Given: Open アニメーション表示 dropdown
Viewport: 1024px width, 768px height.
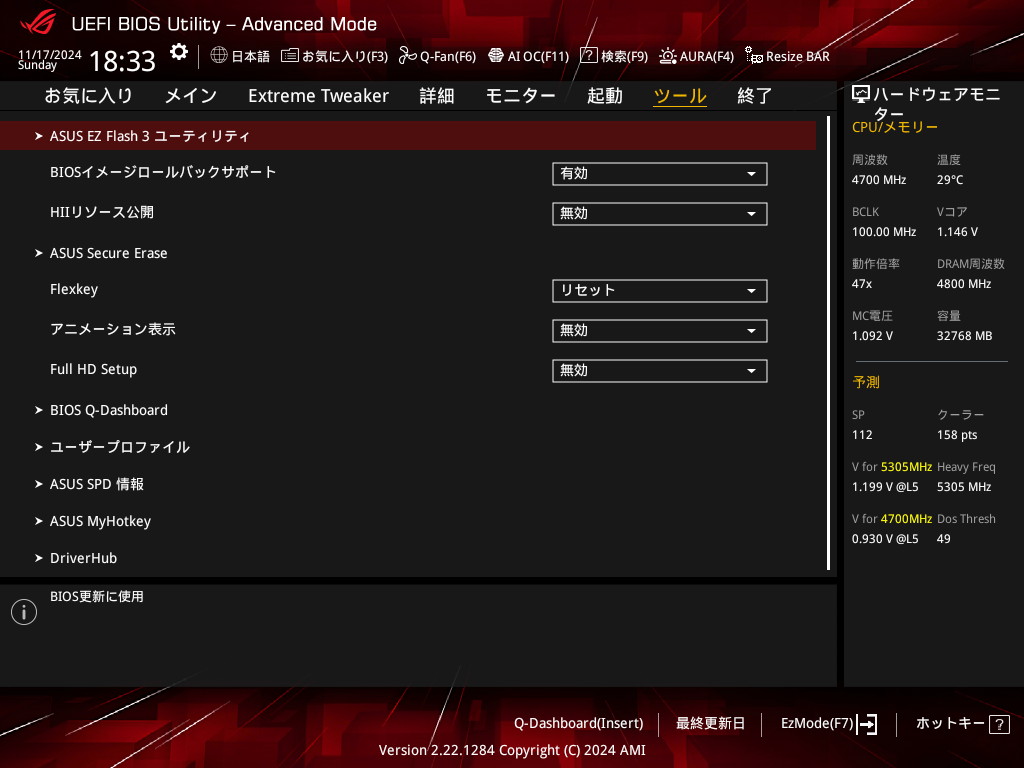Looking at the screenshot, I should click(660, 331).
